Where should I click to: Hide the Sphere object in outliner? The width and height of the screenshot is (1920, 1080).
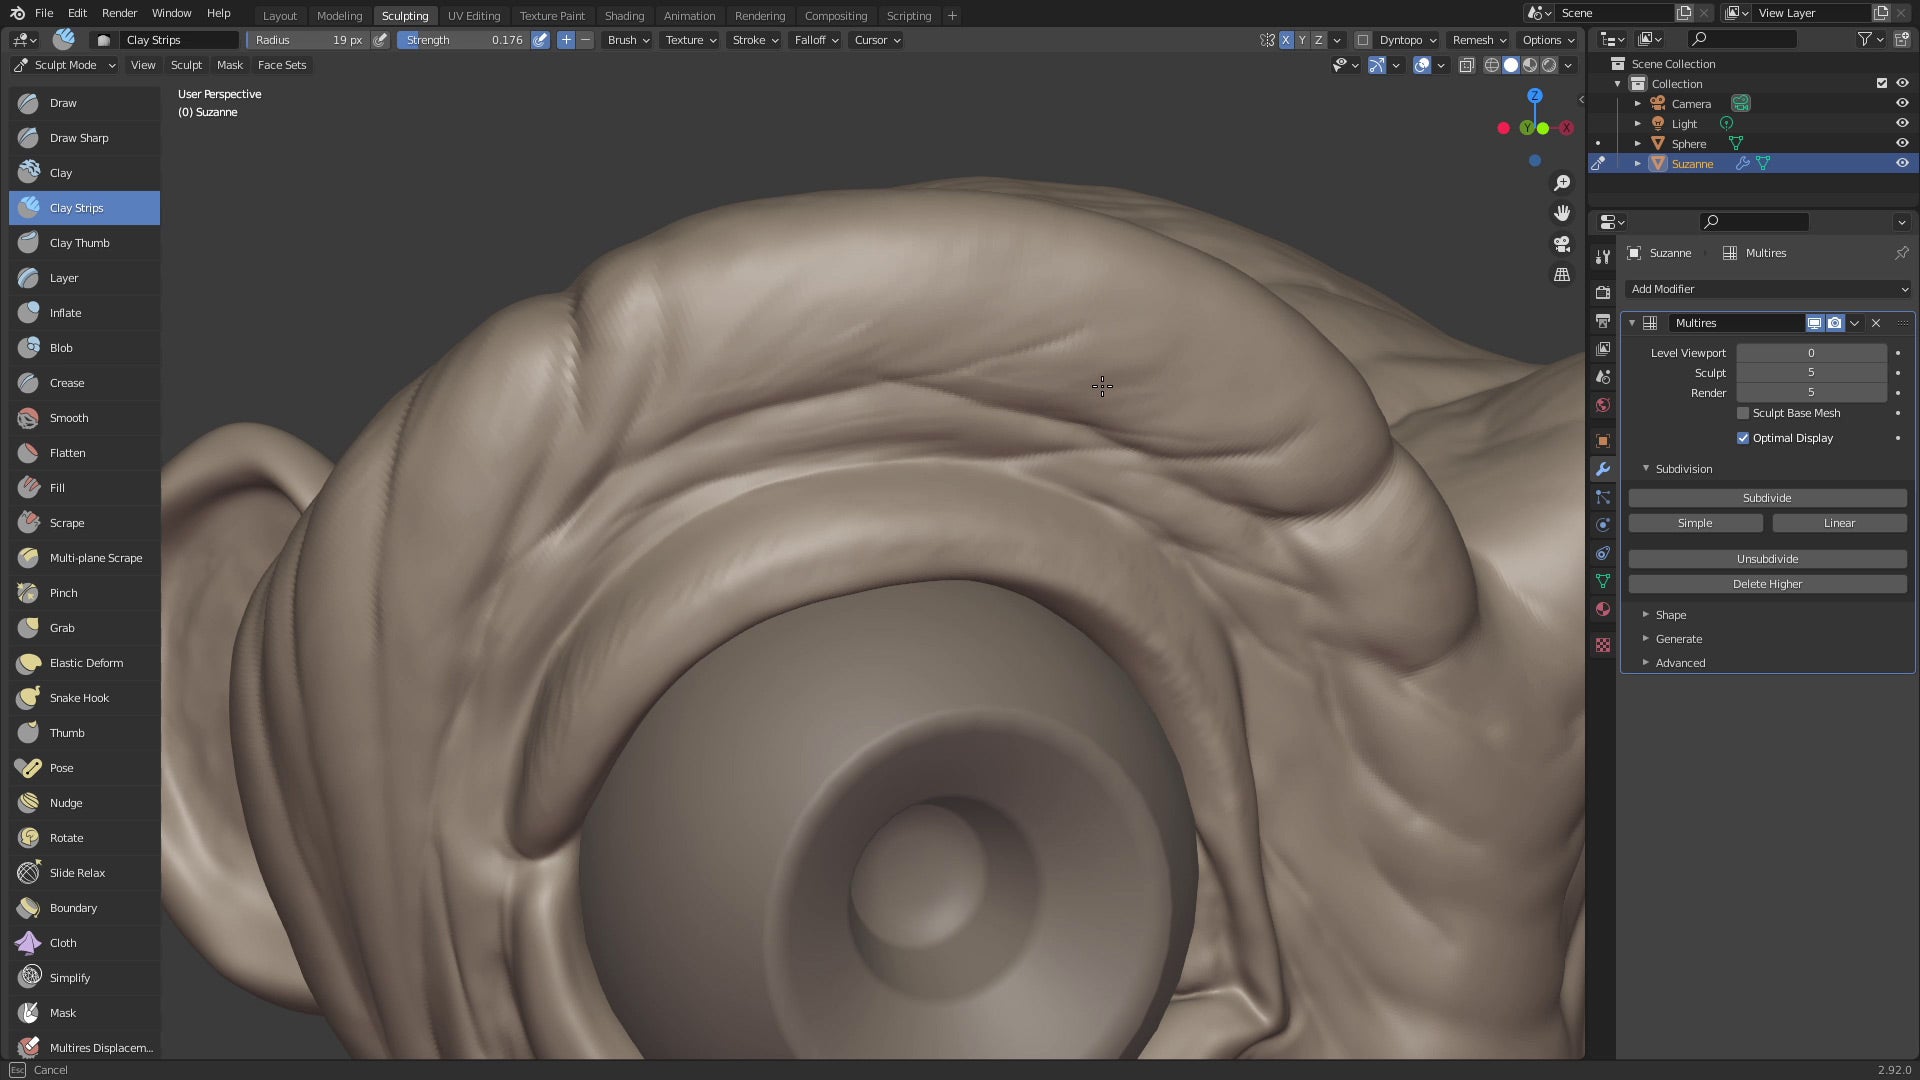click(1902, 143)
